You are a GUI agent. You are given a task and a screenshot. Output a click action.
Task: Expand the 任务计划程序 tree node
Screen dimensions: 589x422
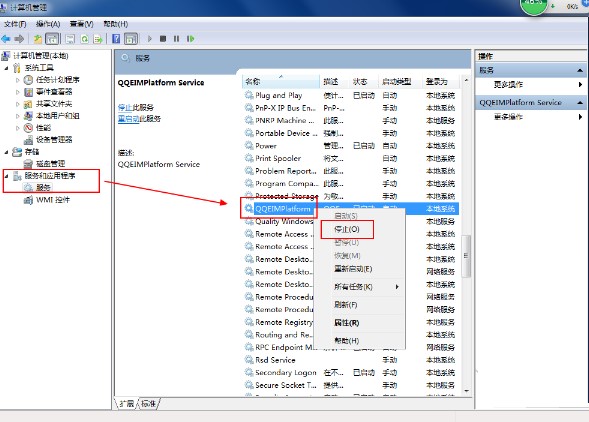coord(17,80)
